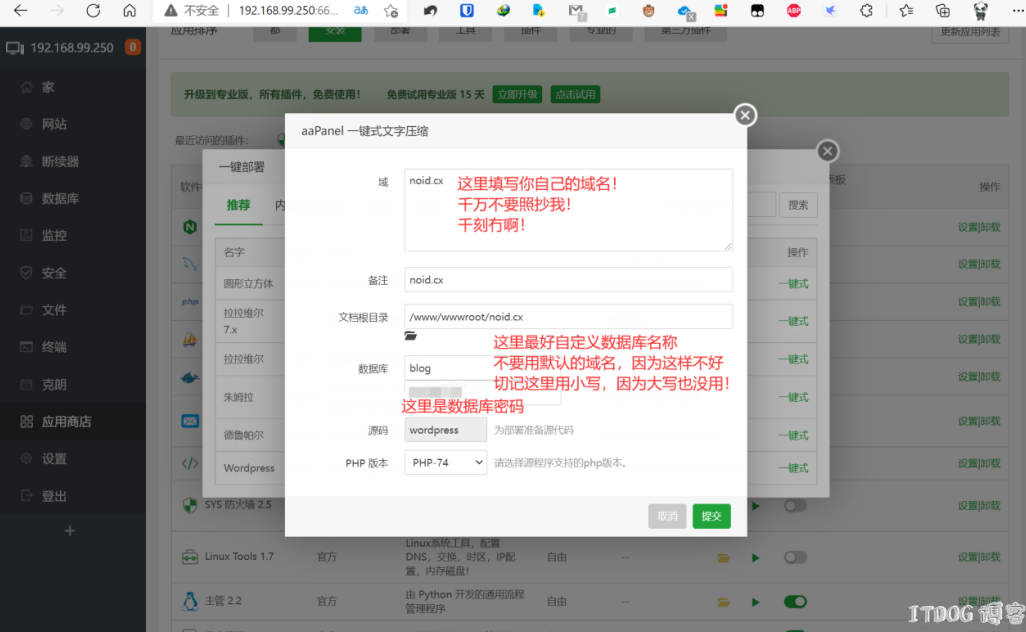Switch to the 推荐 tab
This screenshot has height=632, width=1026.
[238, 205]
